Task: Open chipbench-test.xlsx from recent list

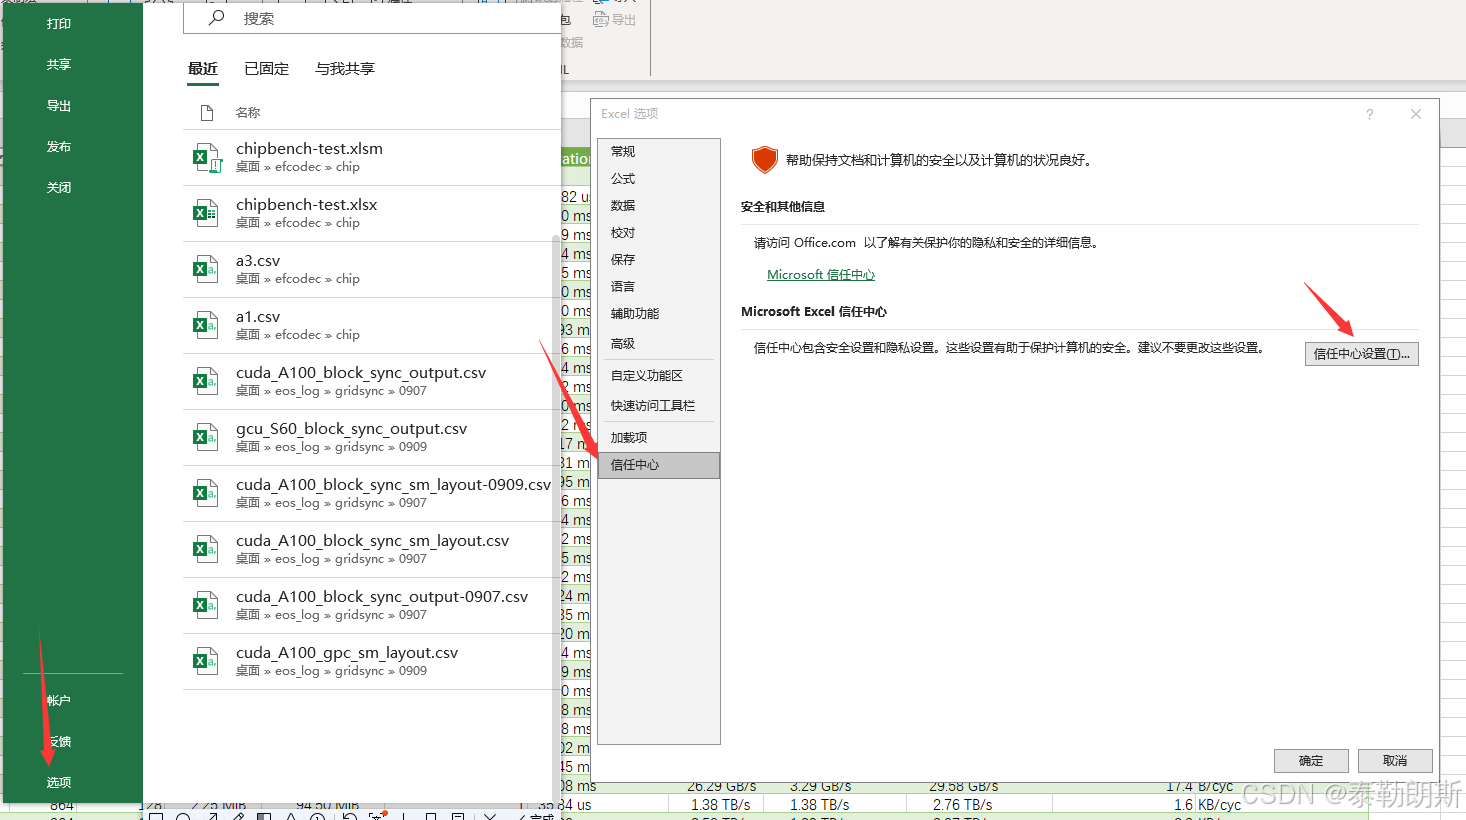Action: pyautogui.click(x=372, y=213)
